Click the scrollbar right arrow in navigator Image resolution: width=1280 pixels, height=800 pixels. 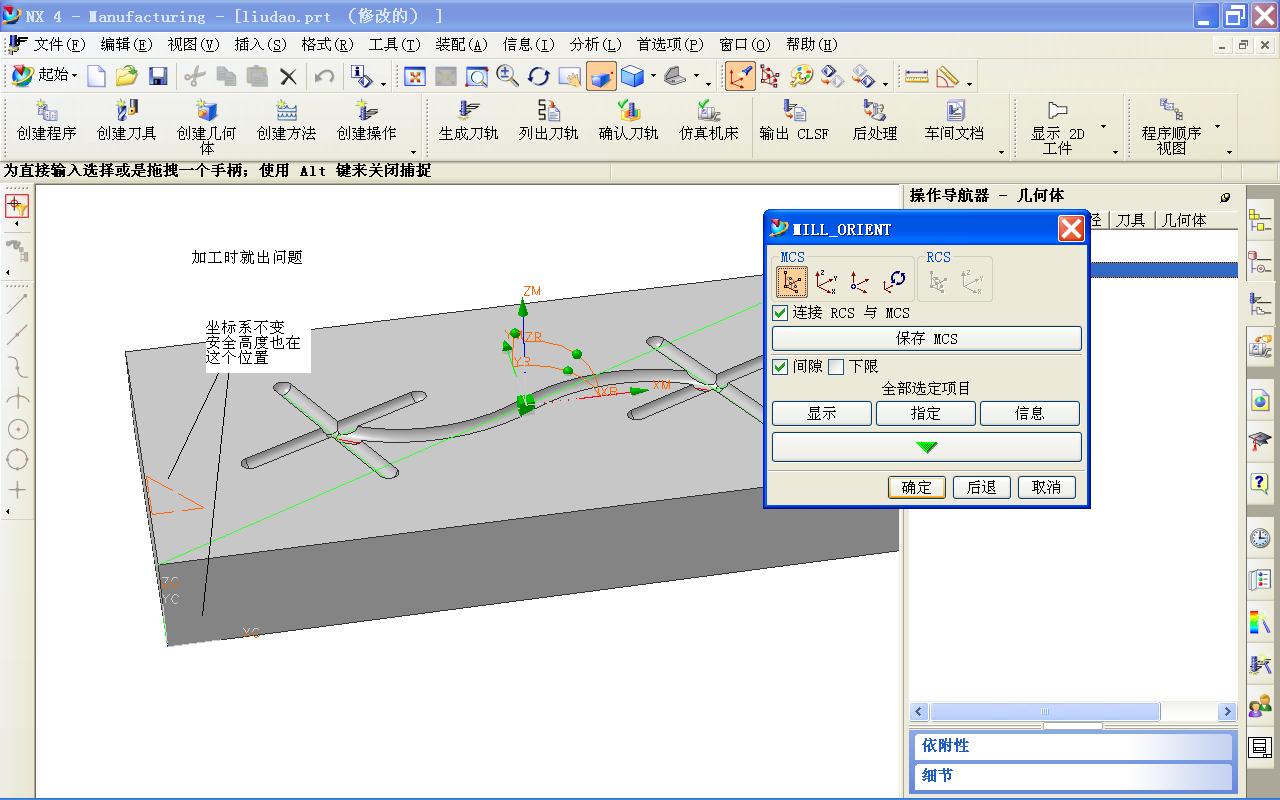pyautogui.click(x=1227, y=712)
